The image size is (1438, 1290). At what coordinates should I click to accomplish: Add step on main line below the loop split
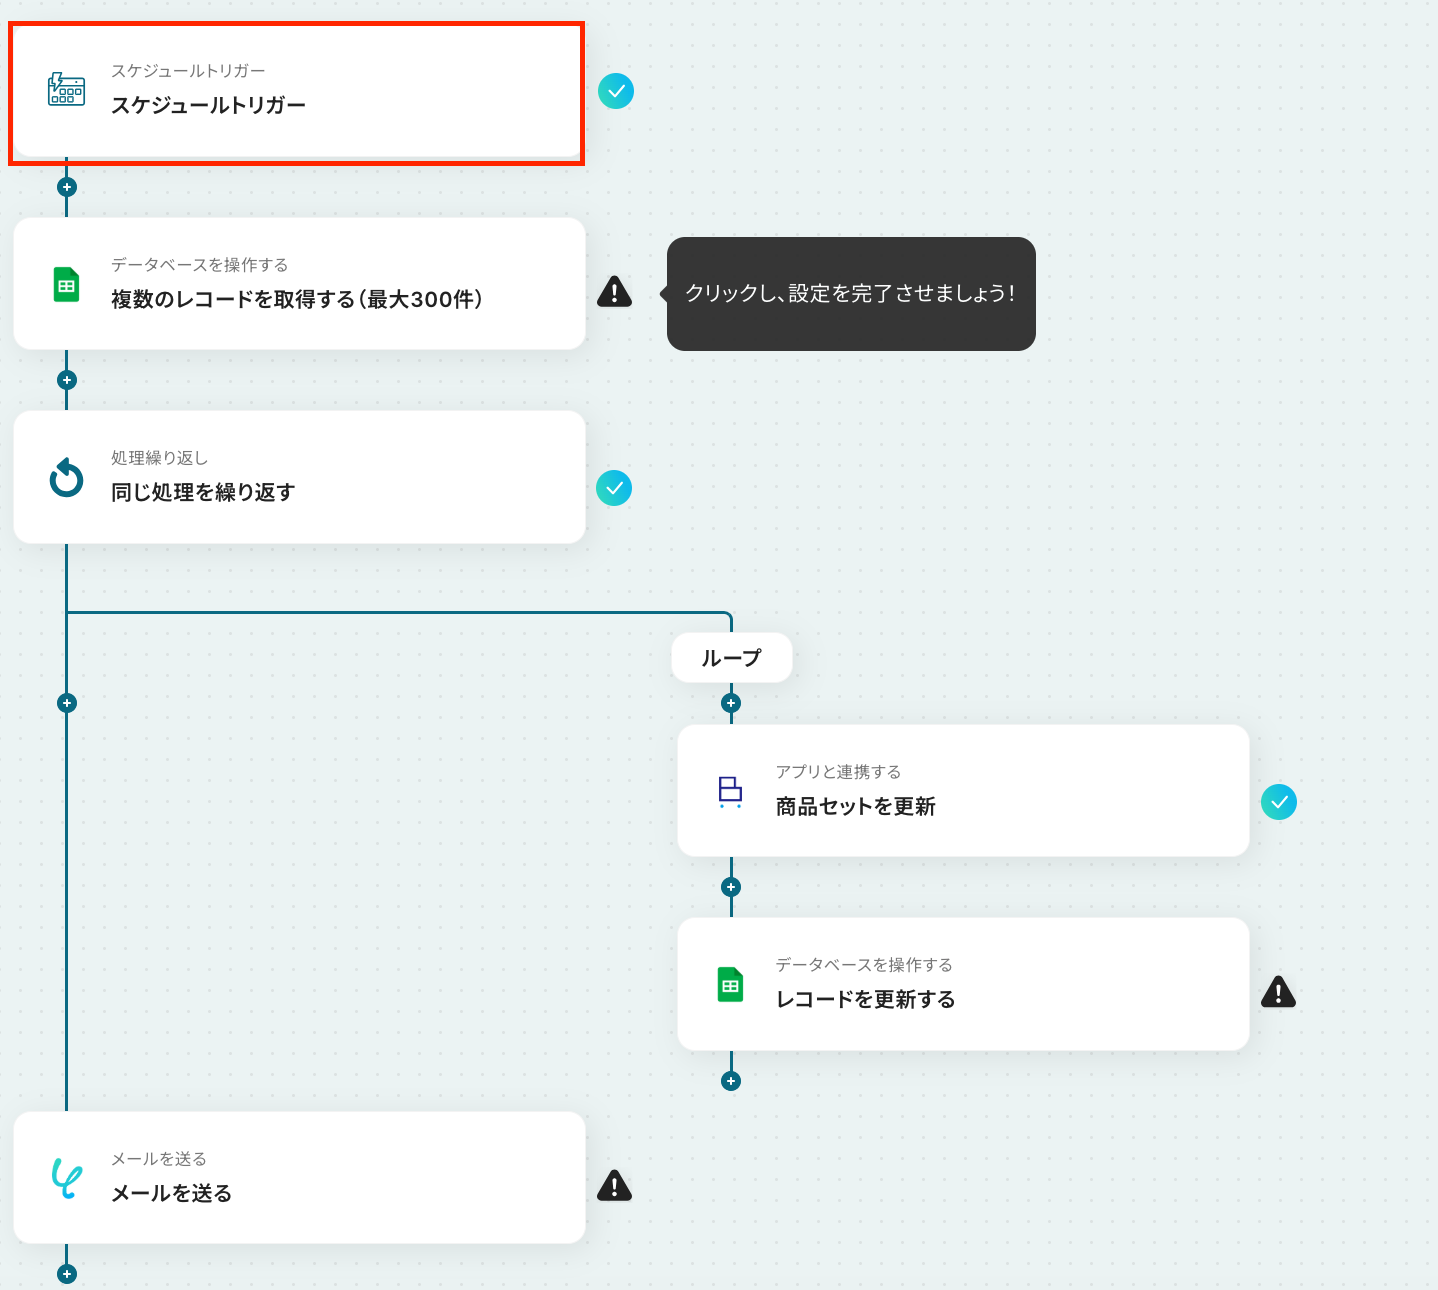pyautogui.click(x=67, y=703)
